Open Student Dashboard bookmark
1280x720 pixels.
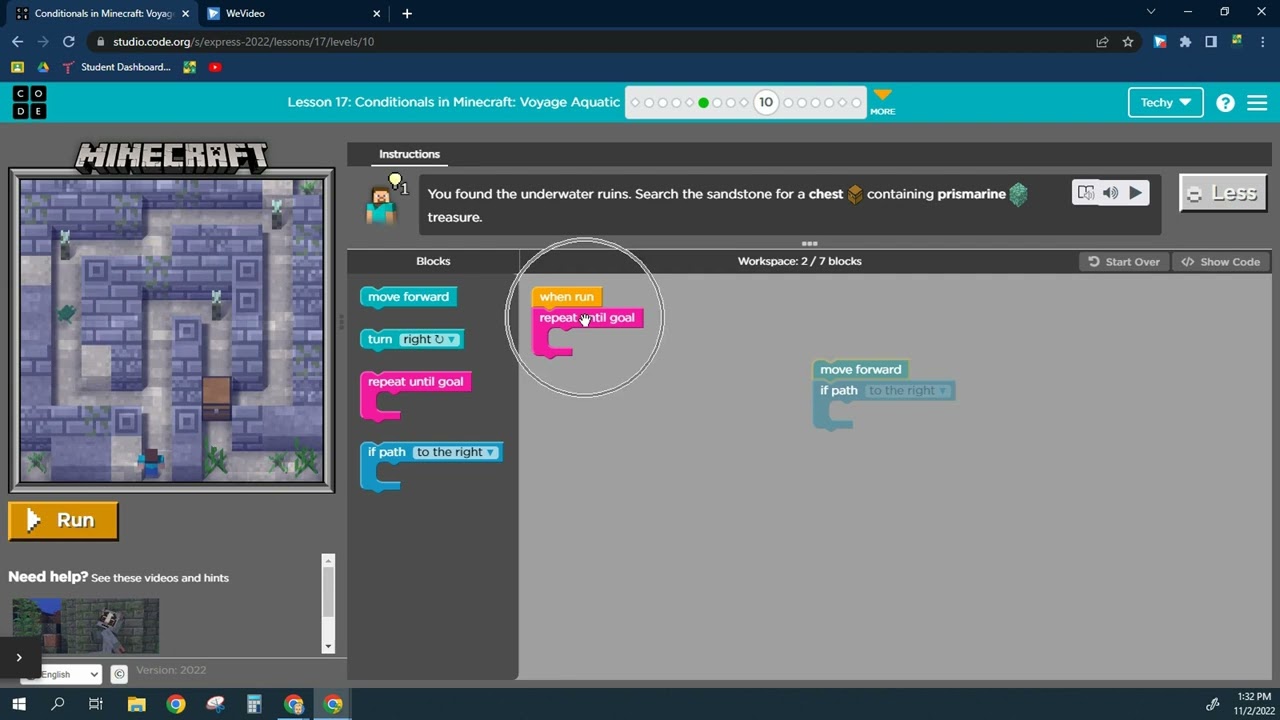tap(116, 67)
